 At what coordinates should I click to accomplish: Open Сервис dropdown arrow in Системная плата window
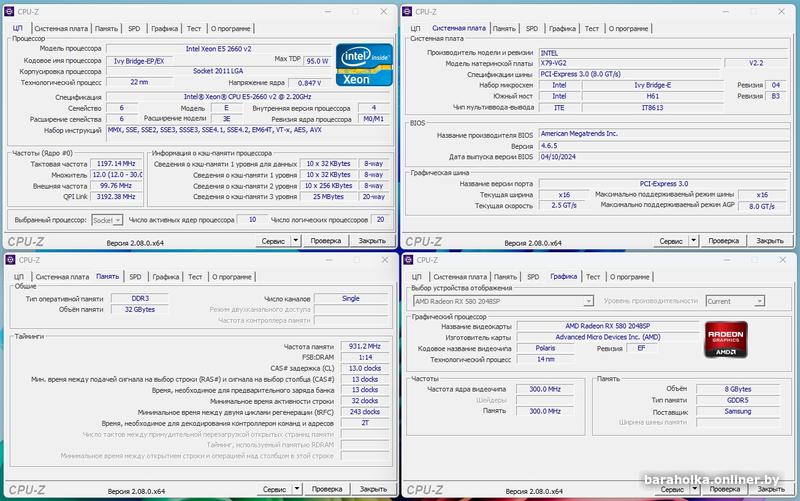[x=693, y=240]
